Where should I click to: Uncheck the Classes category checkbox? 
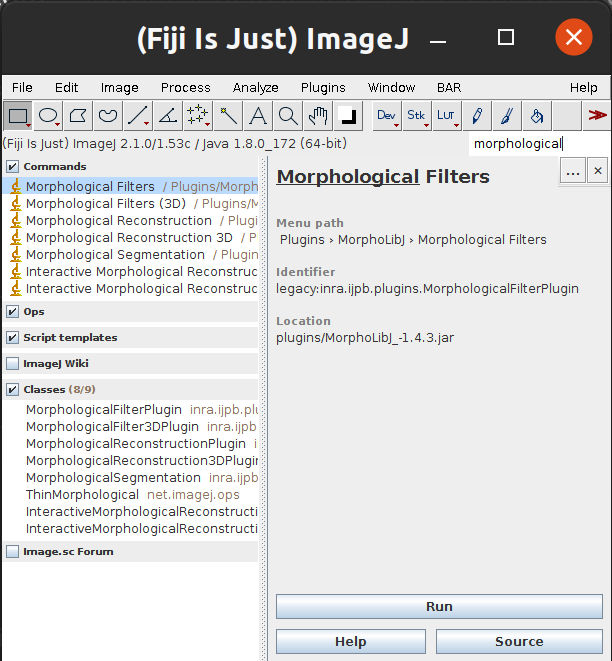[13, 390]
